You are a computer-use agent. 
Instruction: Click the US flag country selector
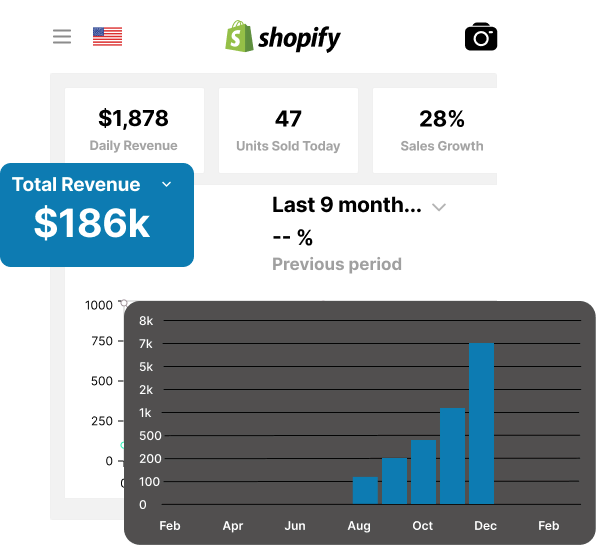108,36
